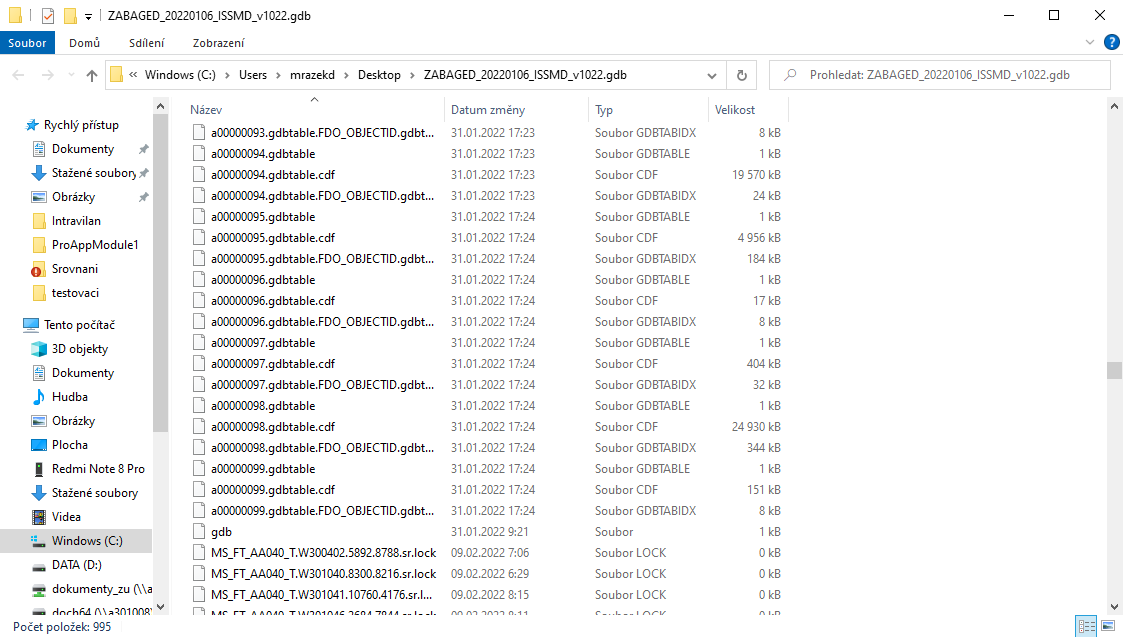Screen dimensions: 1124x637
Task: Click the Properties quick access toolbar icon
Action: (48, 15)
